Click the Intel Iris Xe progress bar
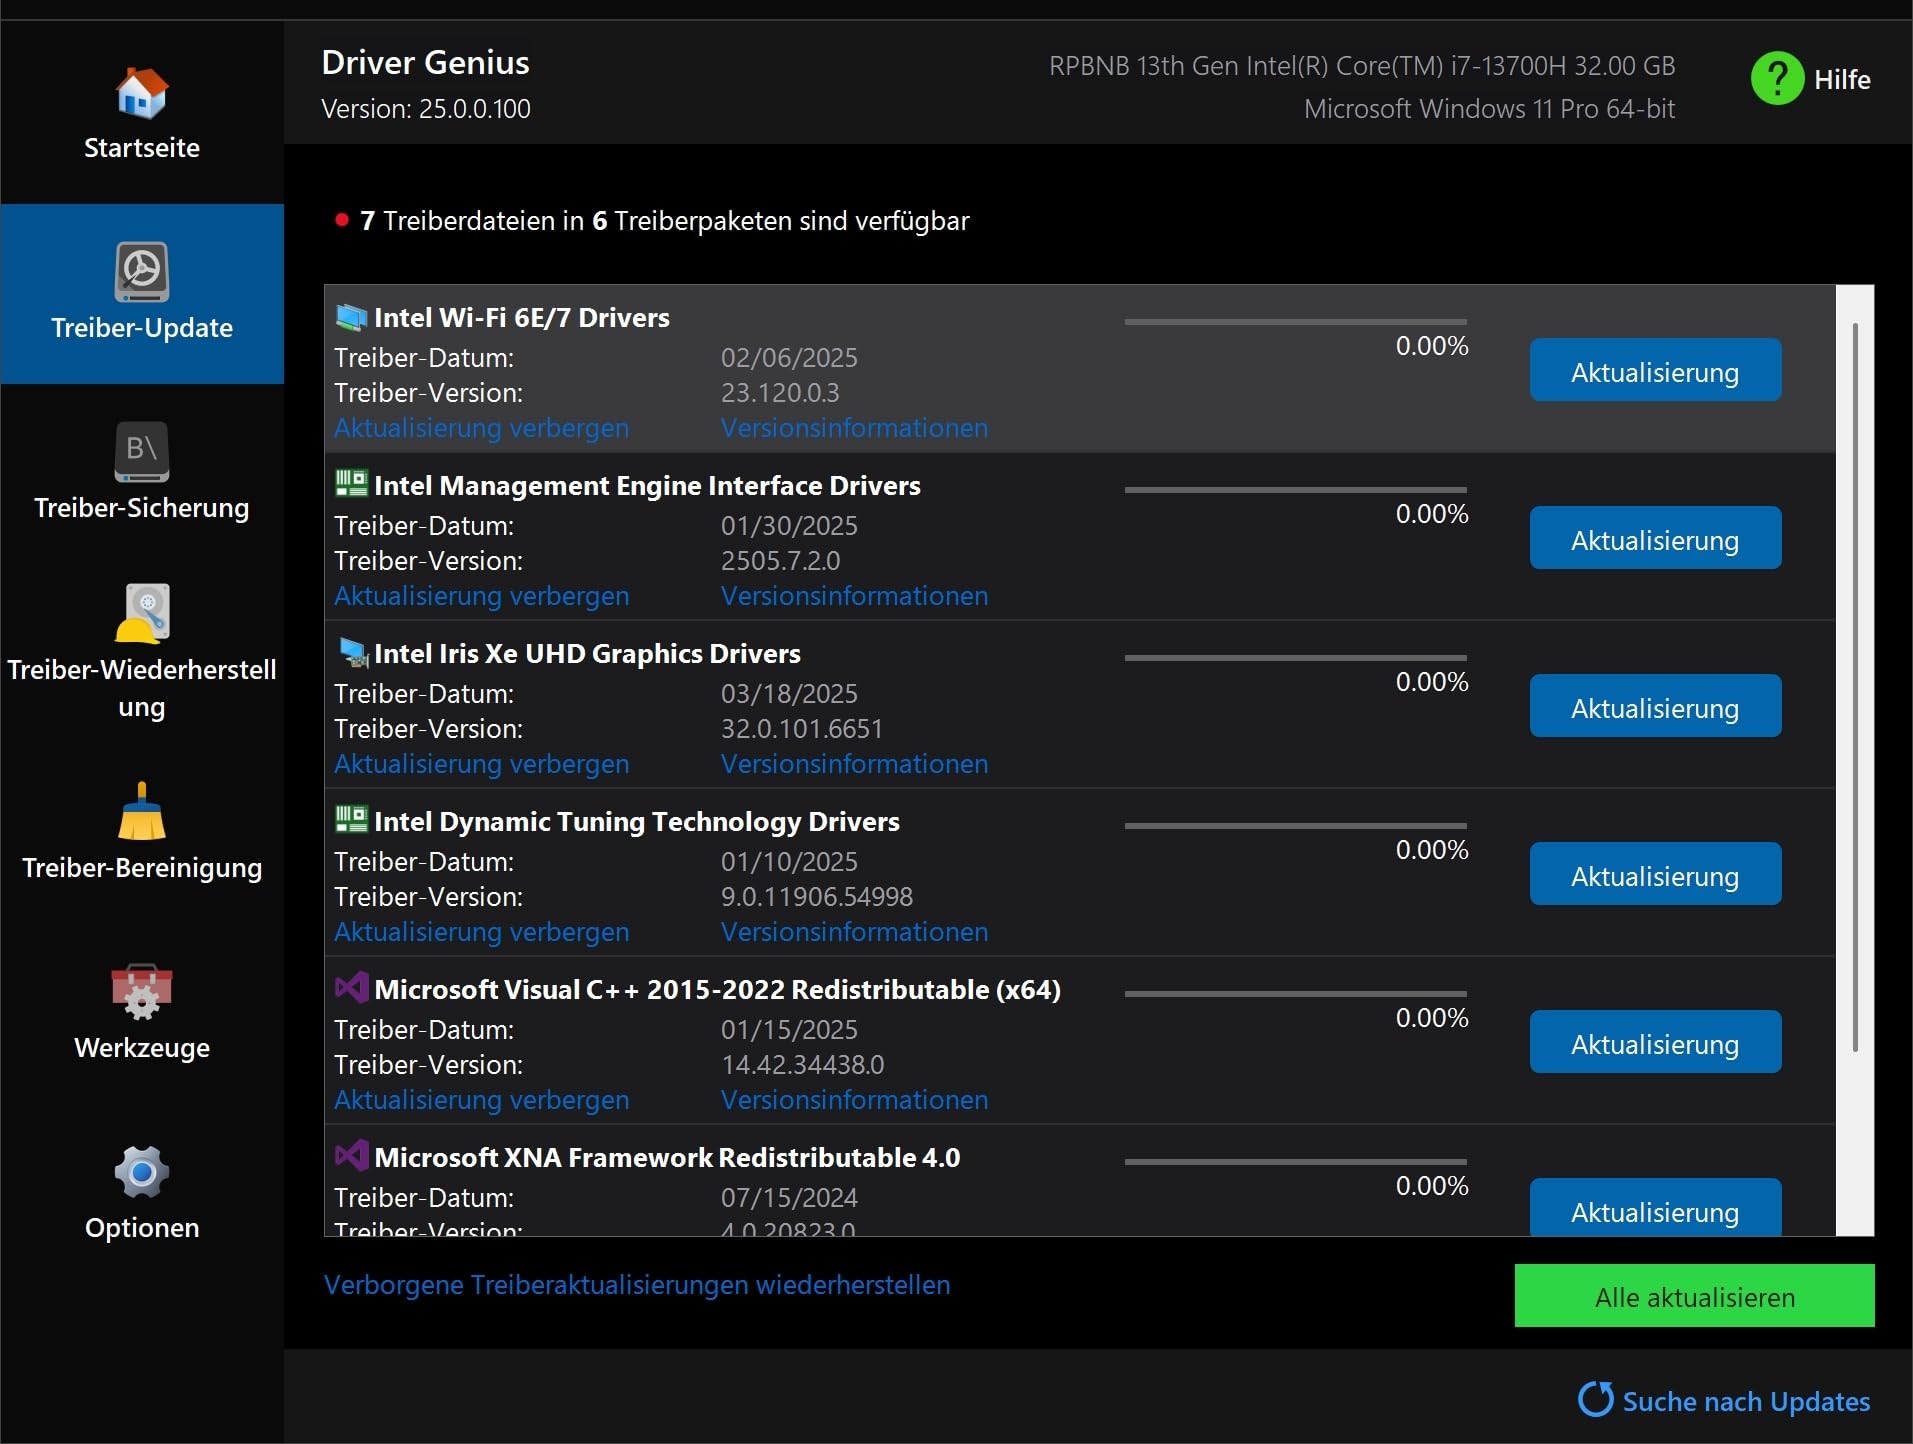 1295,658
